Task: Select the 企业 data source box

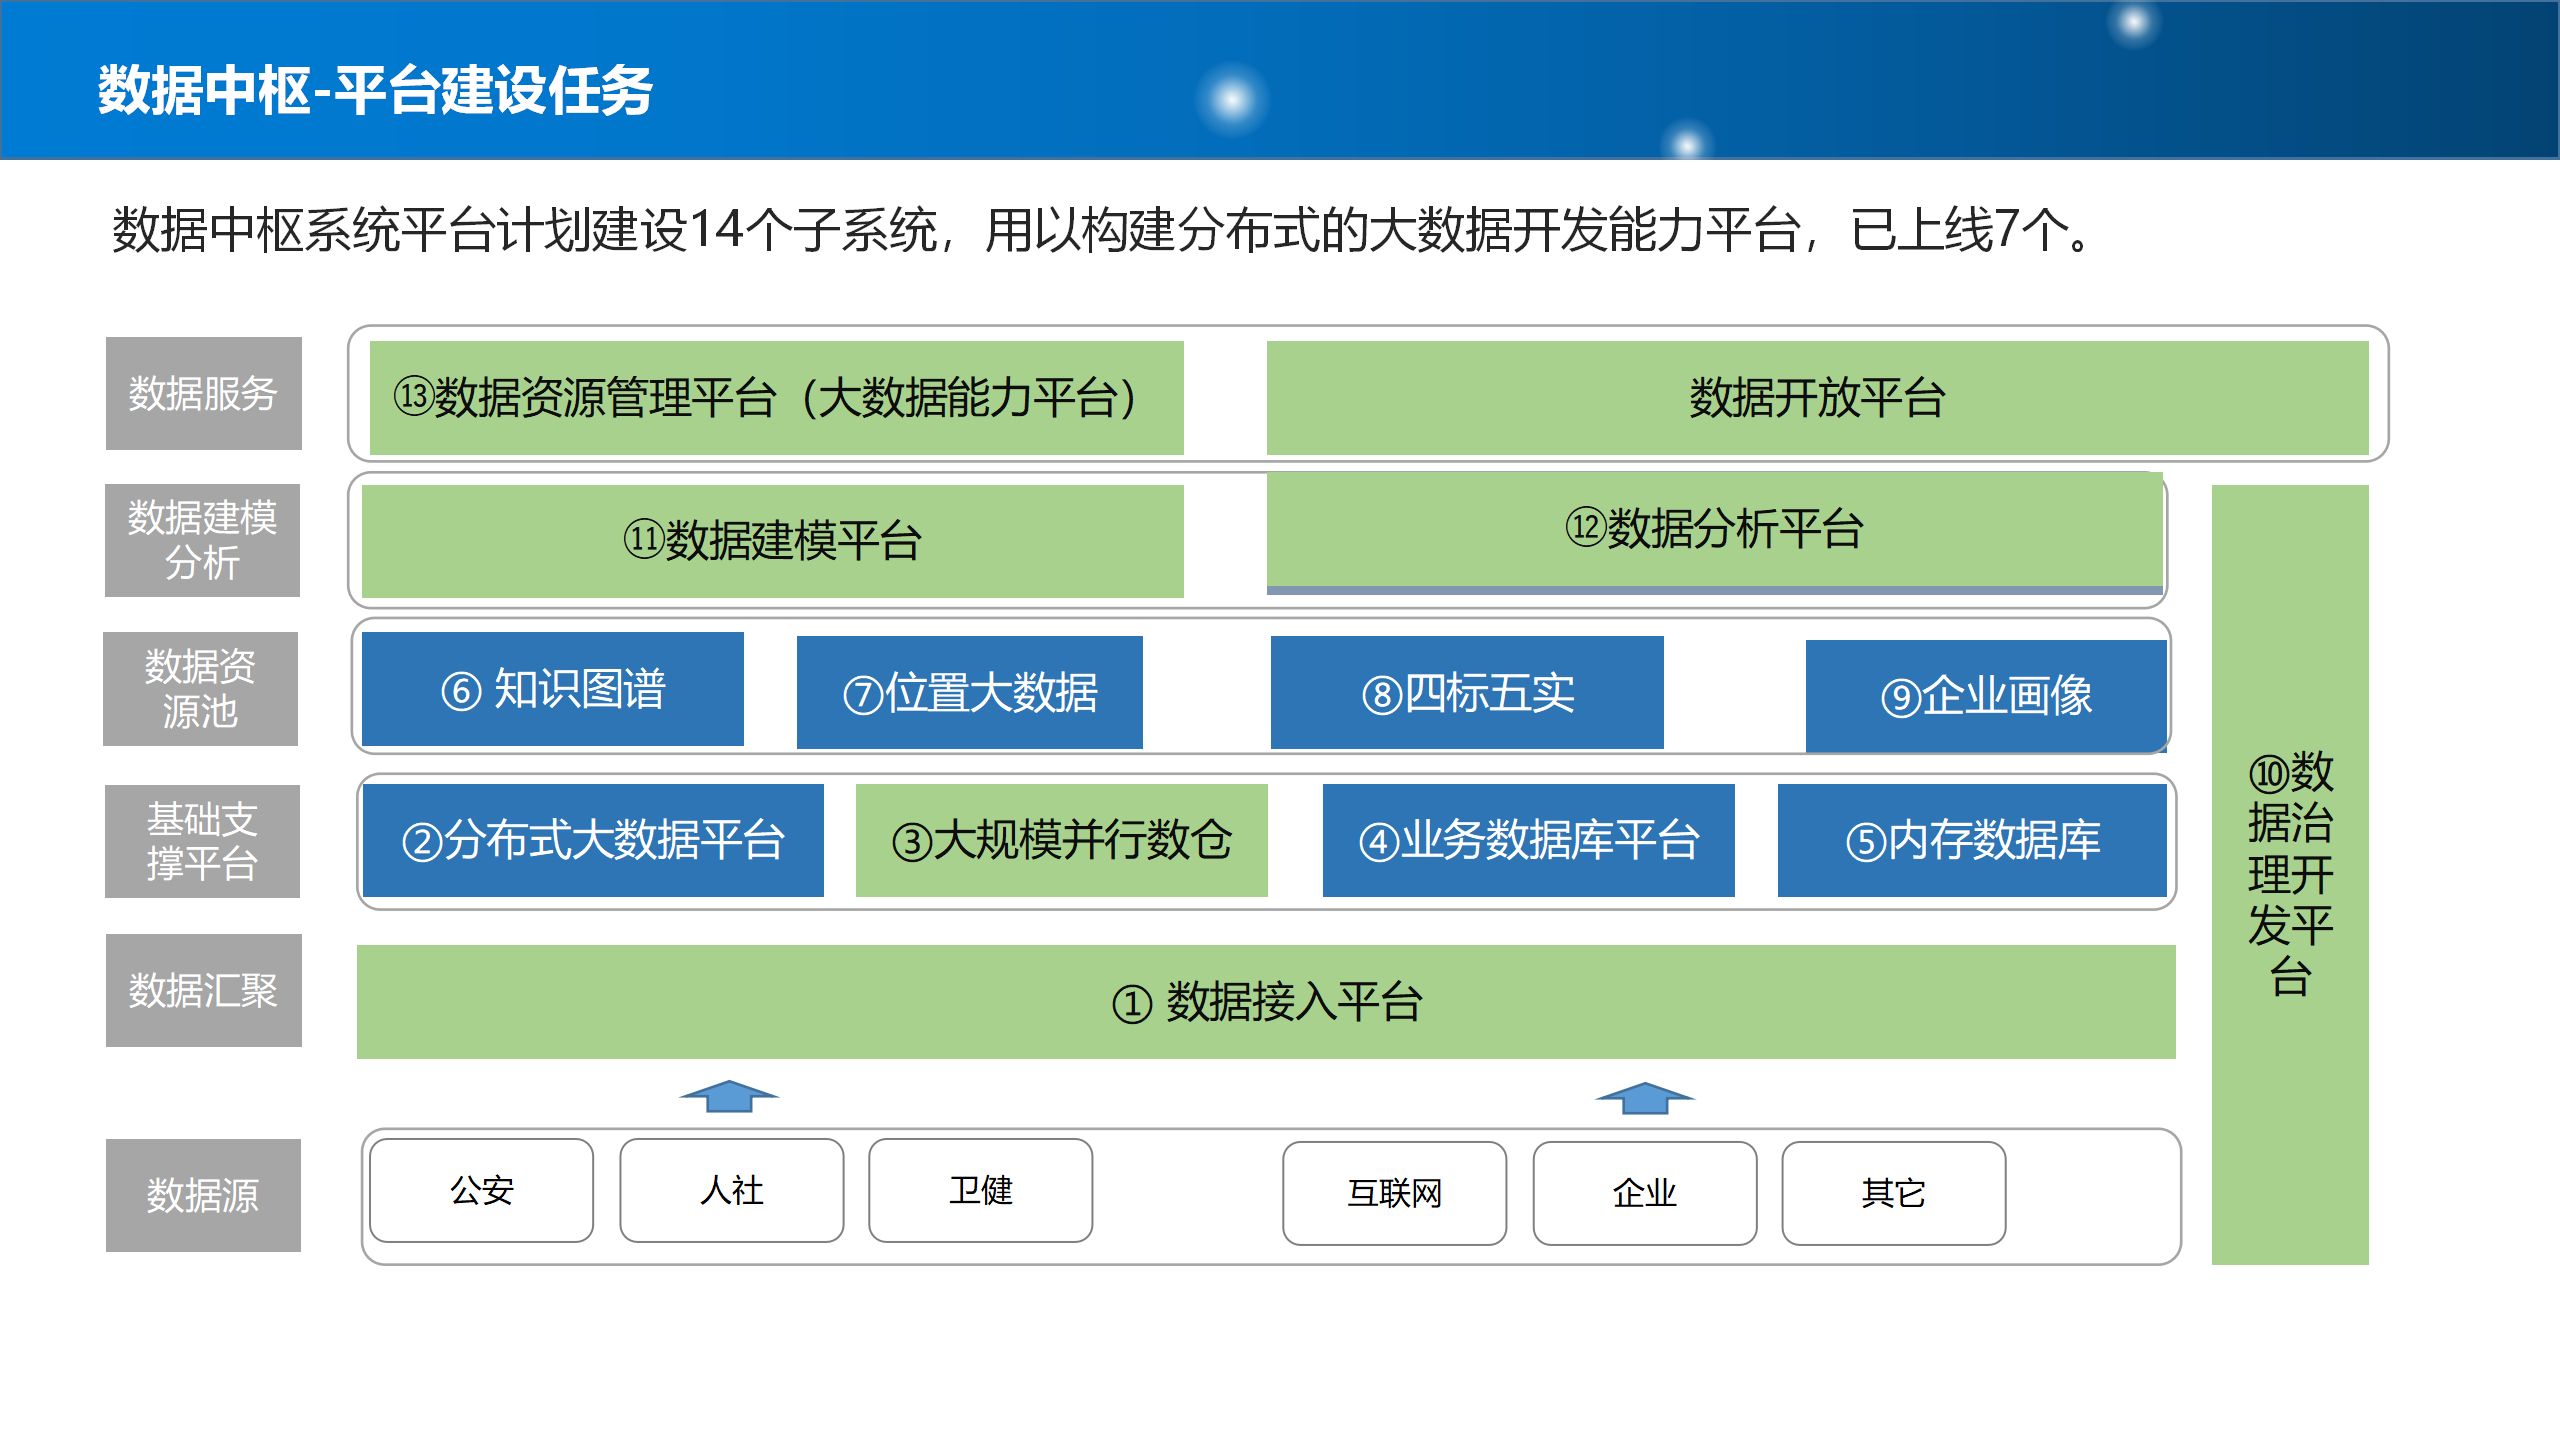Action: tap(1645, 1193)
